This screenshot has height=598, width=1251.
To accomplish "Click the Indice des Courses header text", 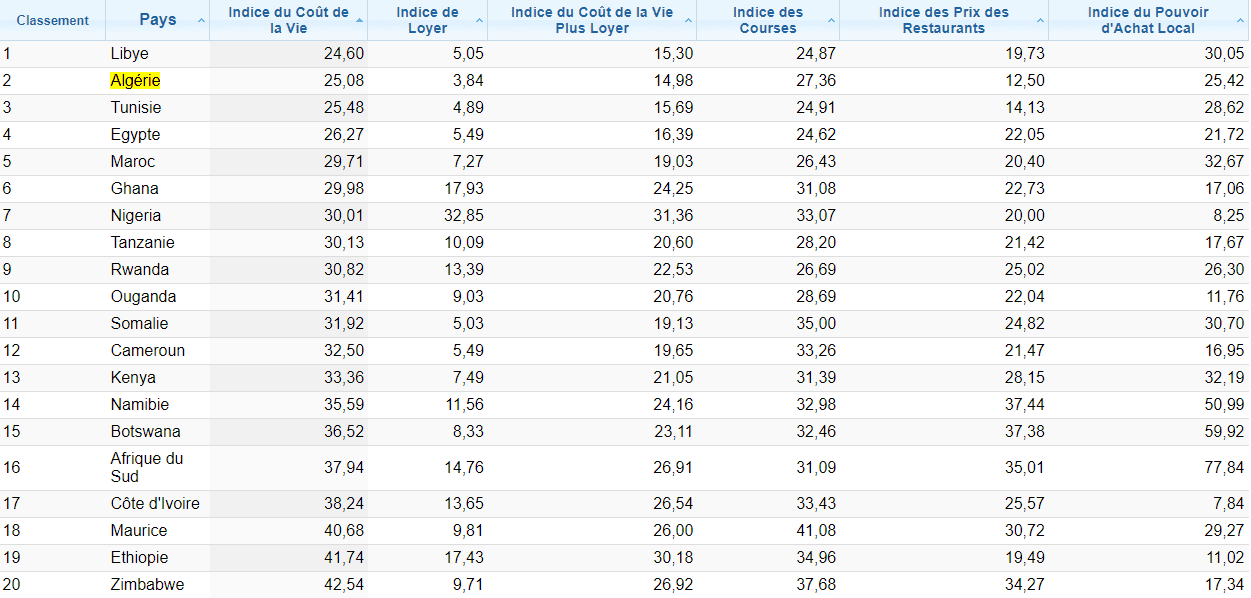I will (767, 20).
